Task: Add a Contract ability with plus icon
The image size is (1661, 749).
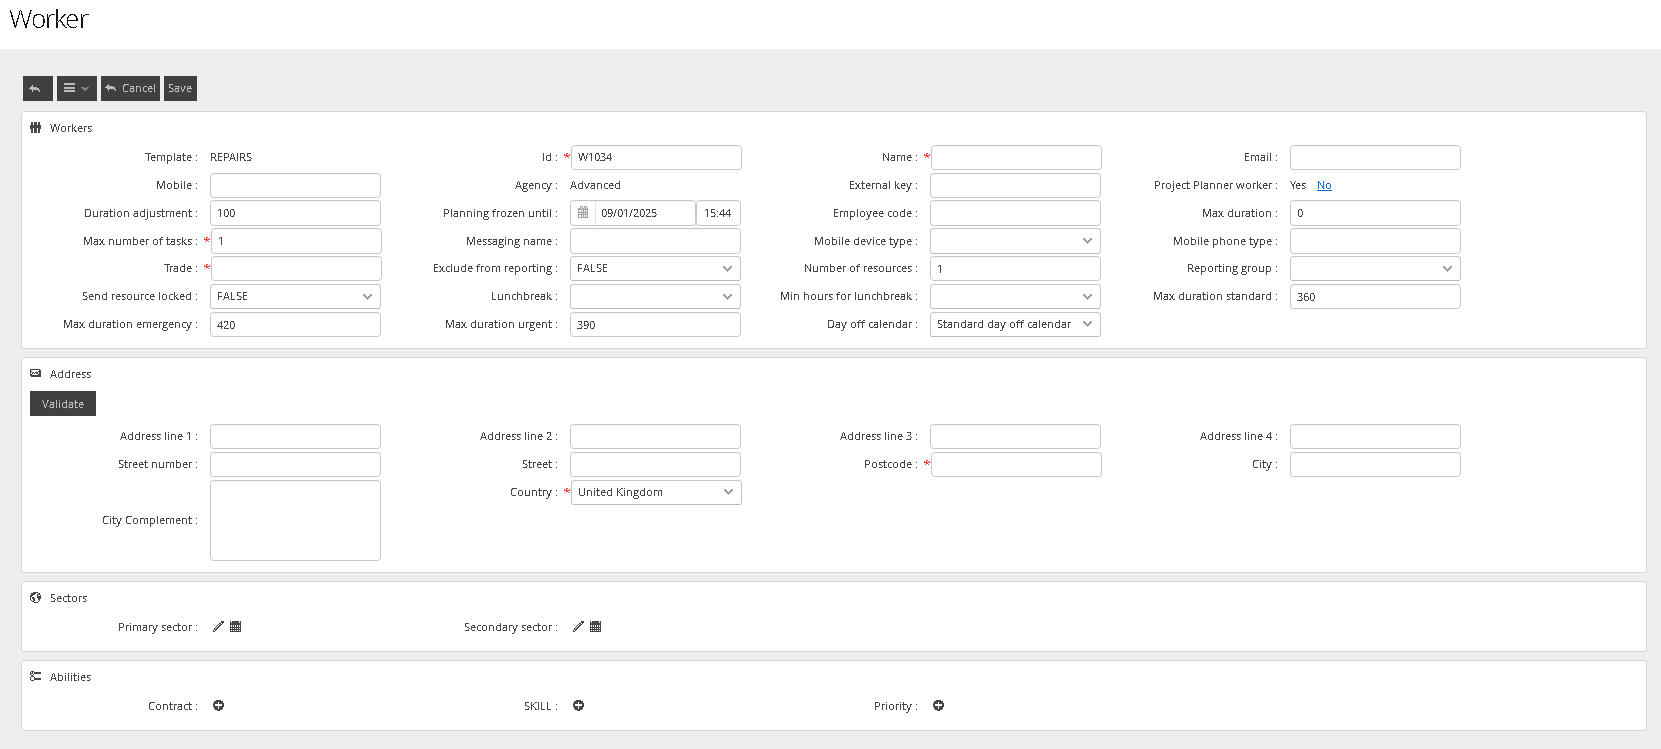Action: 219,706
